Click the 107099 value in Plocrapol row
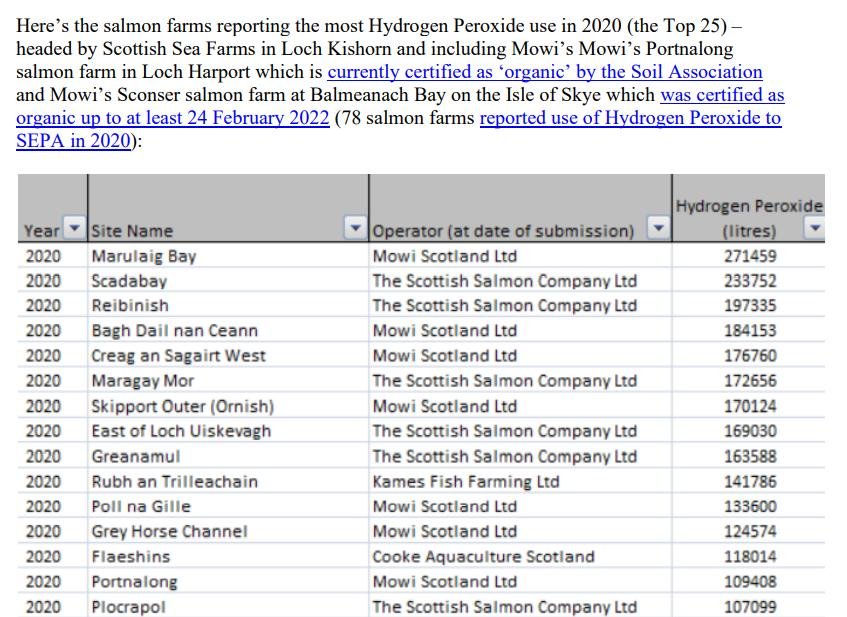847x617 pixels. pyautogui.click(x=749, y=606)
